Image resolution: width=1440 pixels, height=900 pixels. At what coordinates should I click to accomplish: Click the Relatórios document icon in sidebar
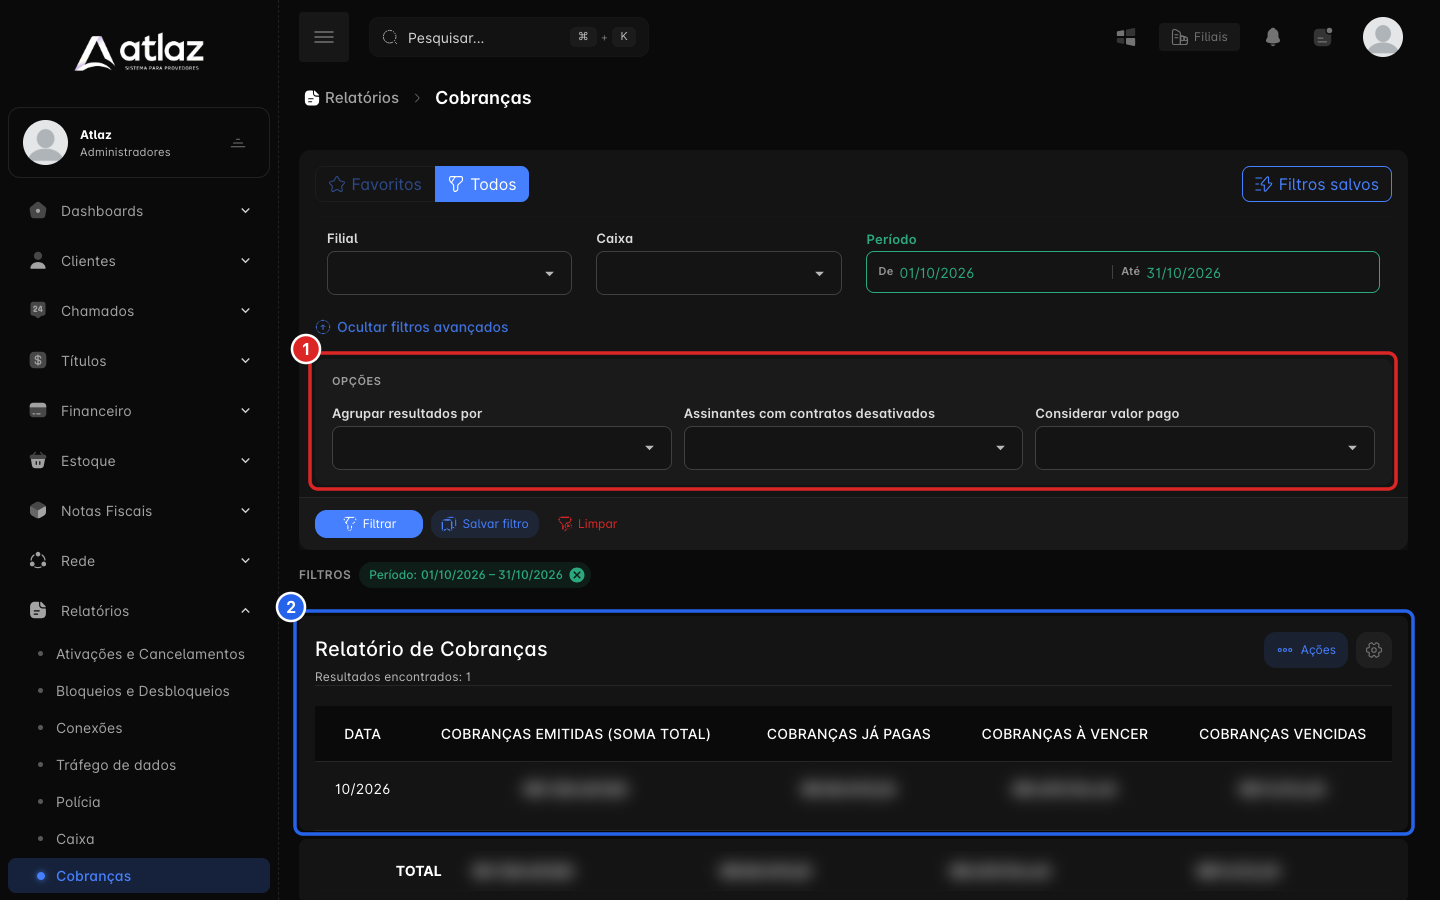coord(38,610)
